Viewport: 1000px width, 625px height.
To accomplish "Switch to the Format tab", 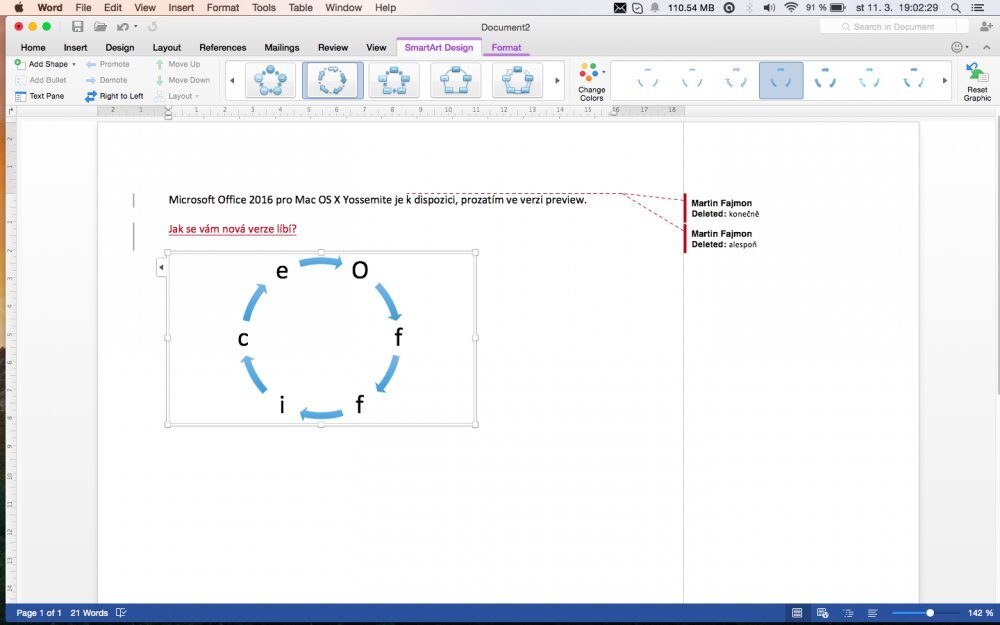I will 506,47.
